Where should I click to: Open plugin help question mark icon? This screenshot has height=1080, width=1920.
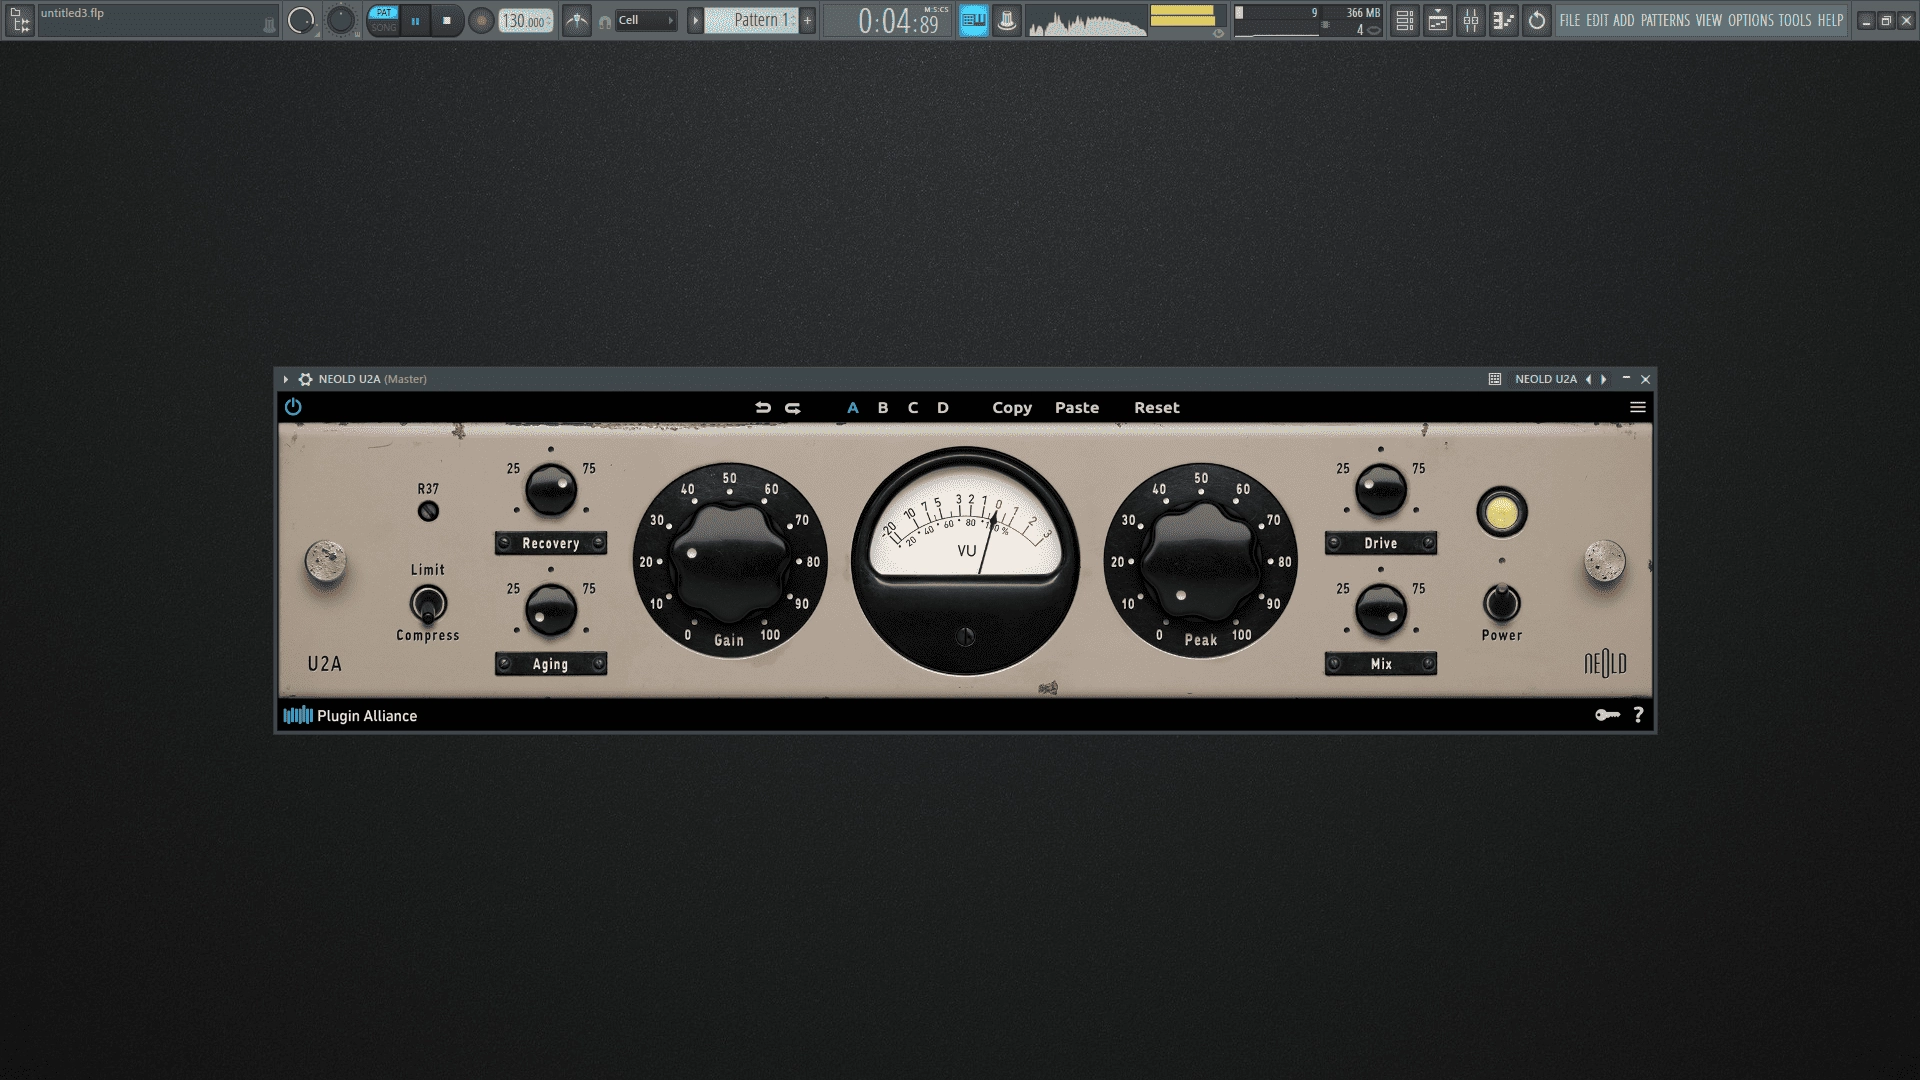1638,715
